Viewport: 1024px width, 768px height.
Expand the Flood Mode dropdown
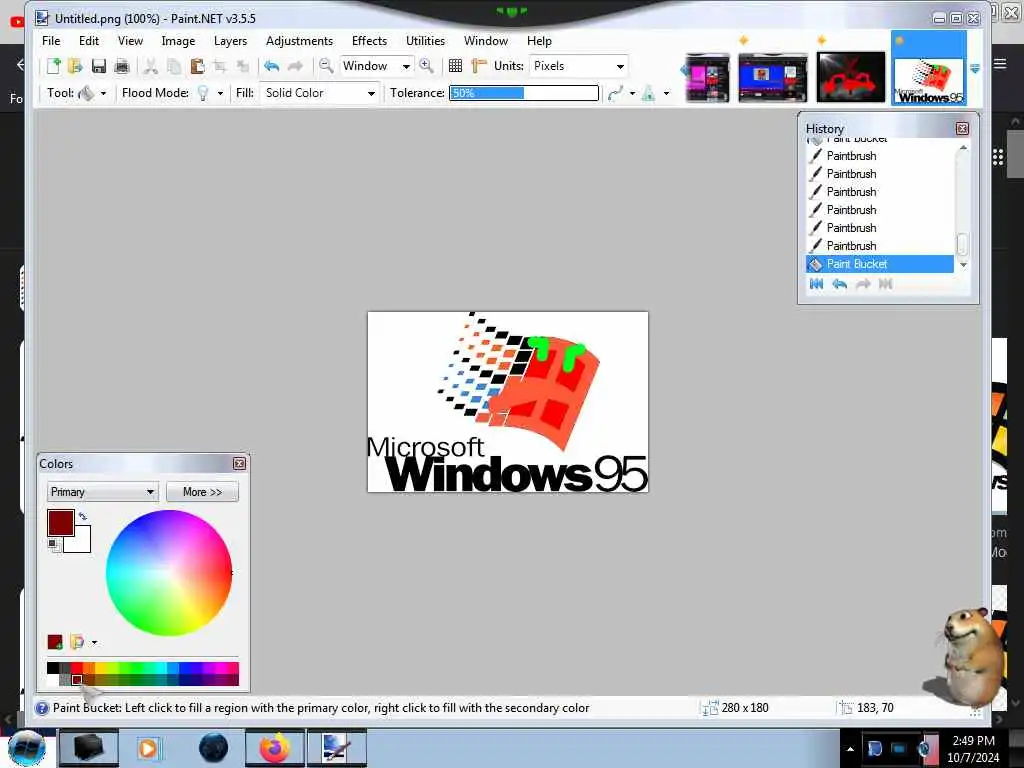[x=220, y=93]
